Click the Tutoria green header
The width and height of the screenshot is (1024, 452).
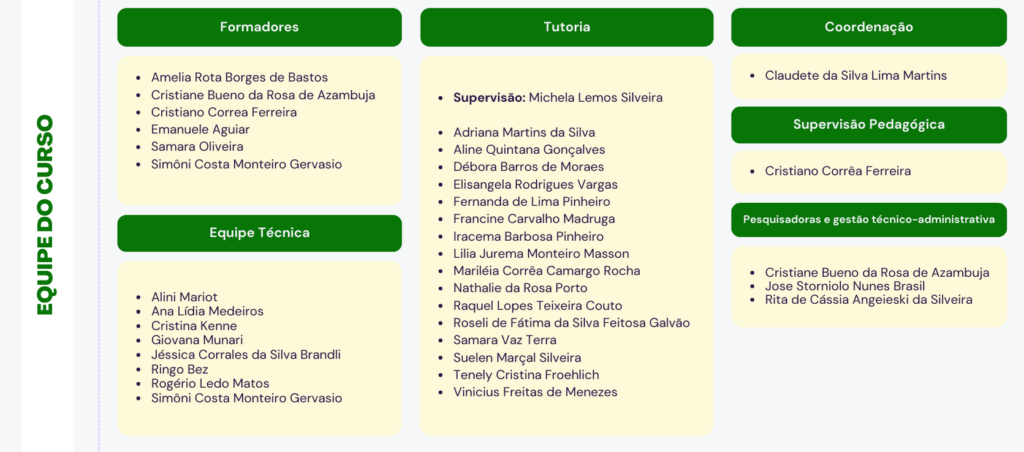pyautogui.click(x=566, y=27)
